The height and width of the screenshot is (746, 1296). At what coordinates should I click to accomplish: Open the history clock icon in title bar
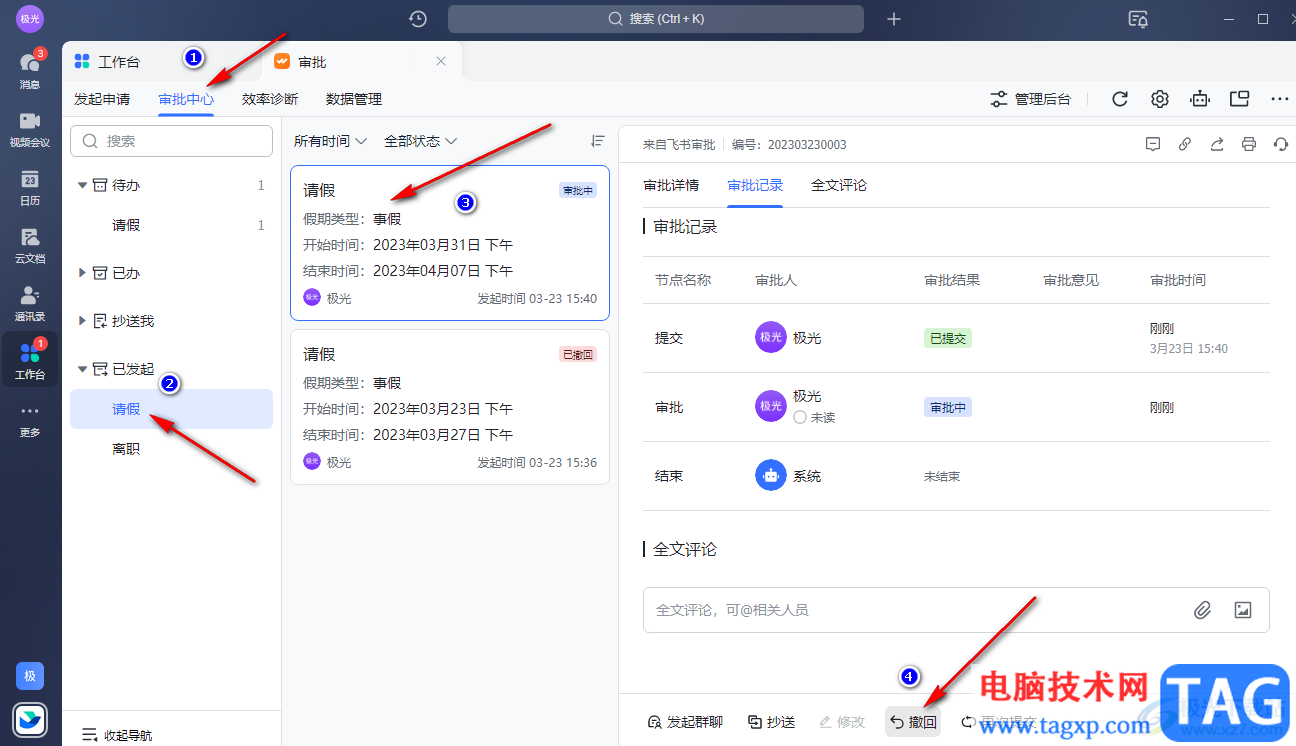coord(418,19)
